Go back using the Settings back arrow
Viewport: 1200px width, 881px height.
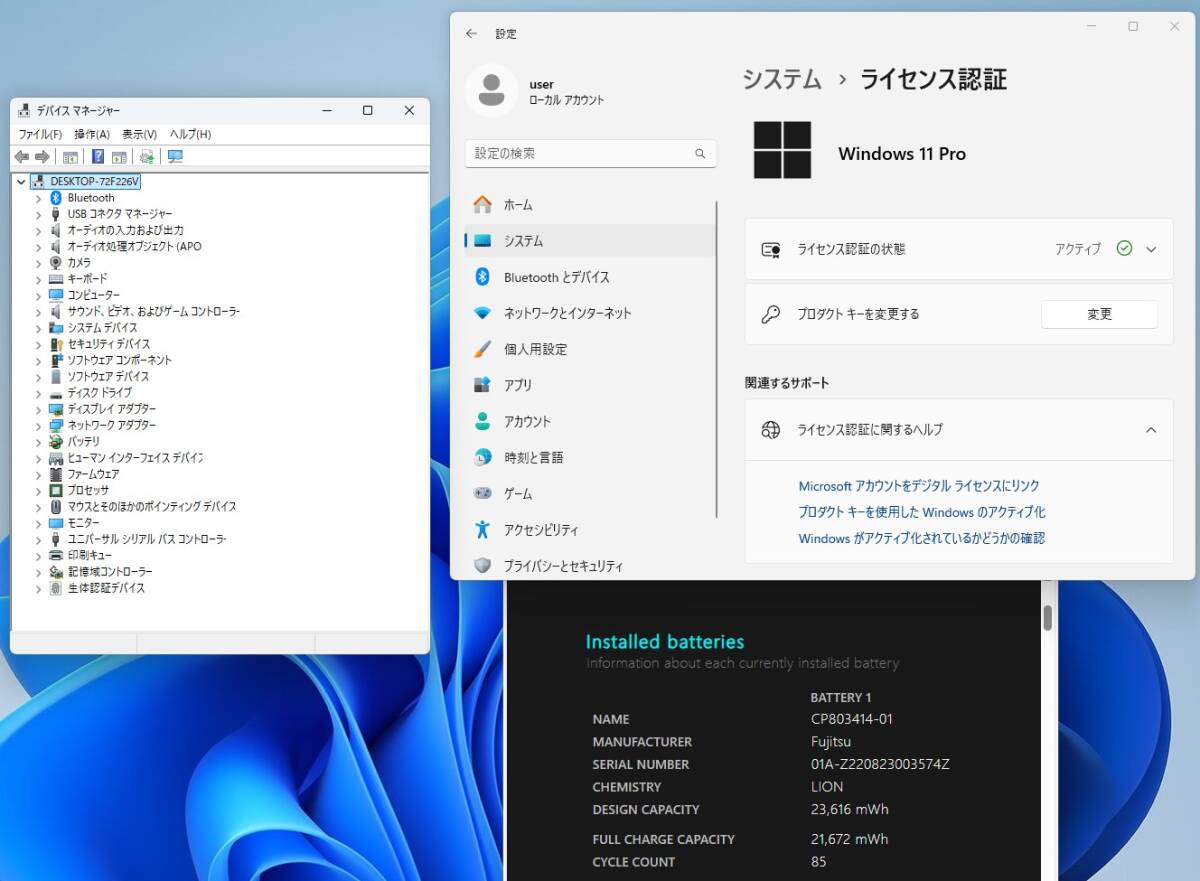pyautogui.click(x=472, y=34)
